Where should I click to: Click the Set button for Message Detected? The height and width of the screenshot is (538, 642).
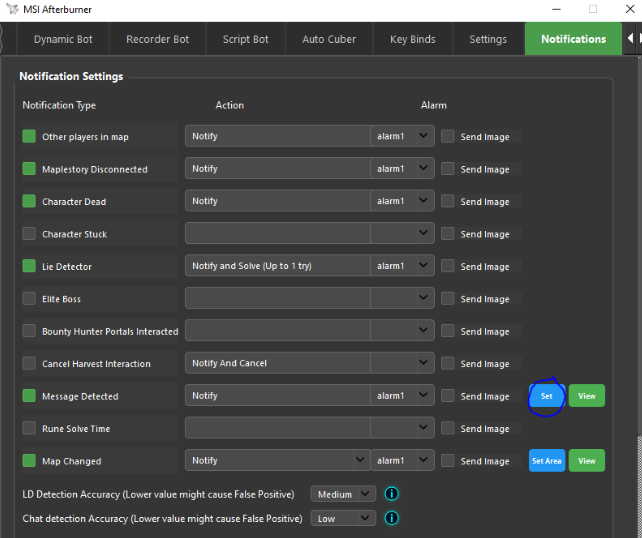click(x=546, y=396)
